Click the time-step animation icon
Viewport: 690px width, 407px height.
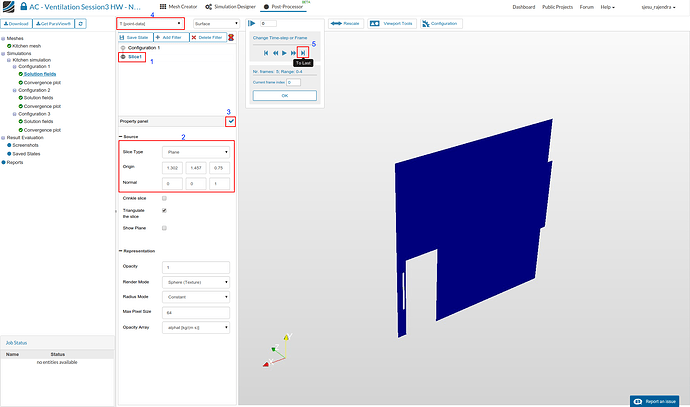coord(251,23)
